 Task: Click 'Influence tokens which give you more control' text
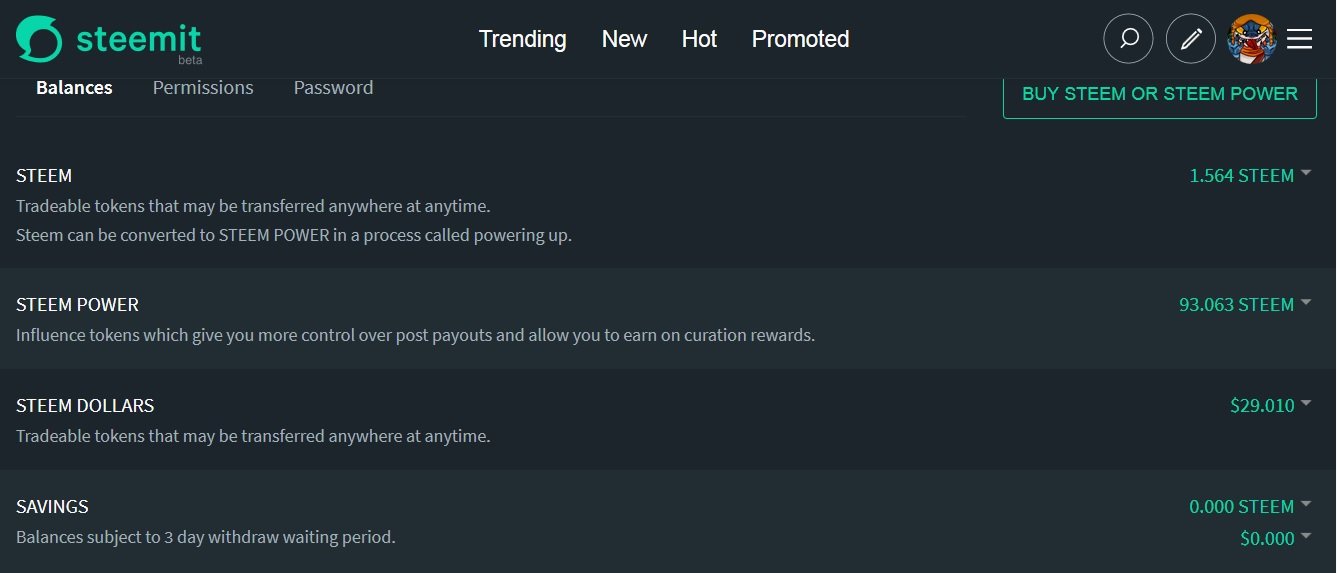point(415,335)
